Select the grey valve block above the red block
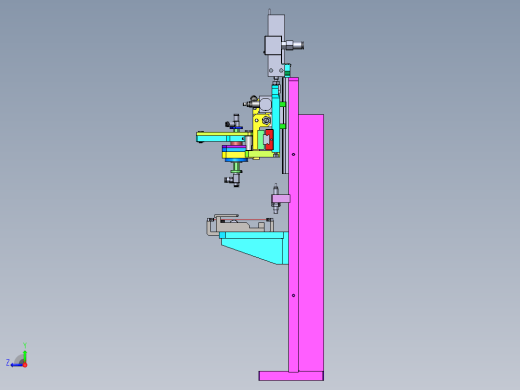Screen dimensions: 520x390 [265, 103]
